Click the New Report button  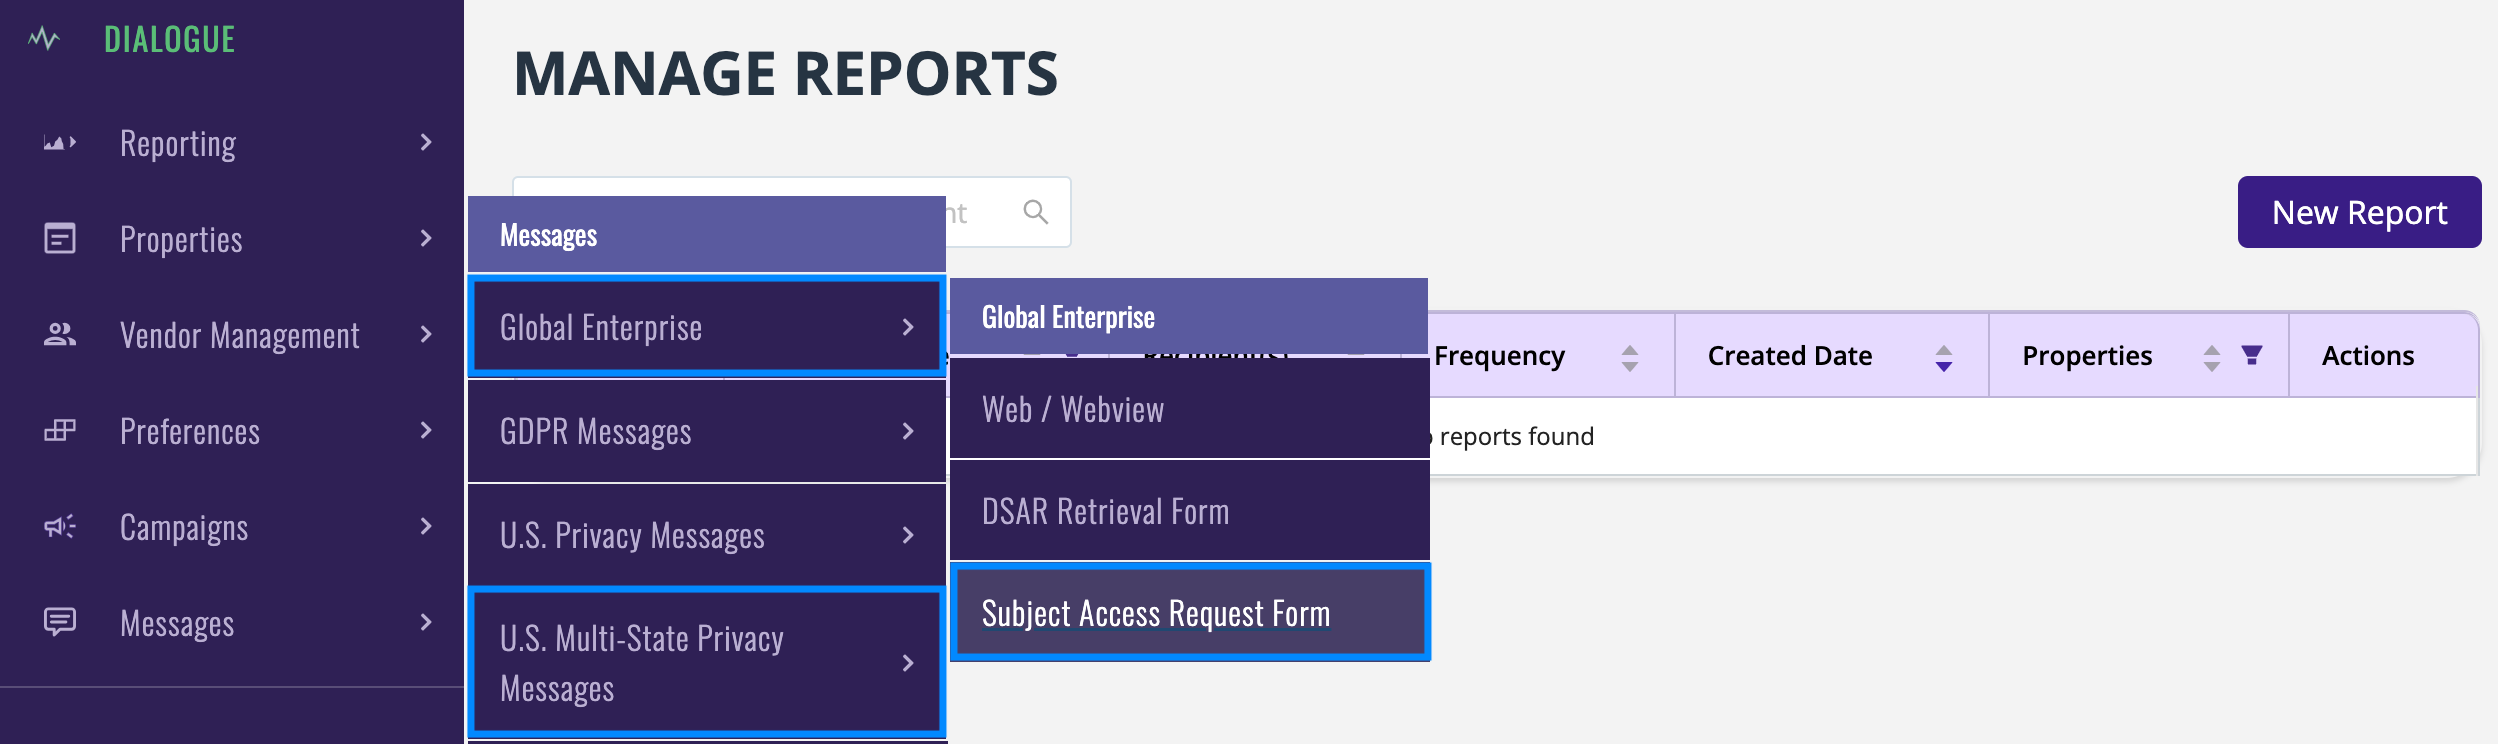tap(2358, 212)
